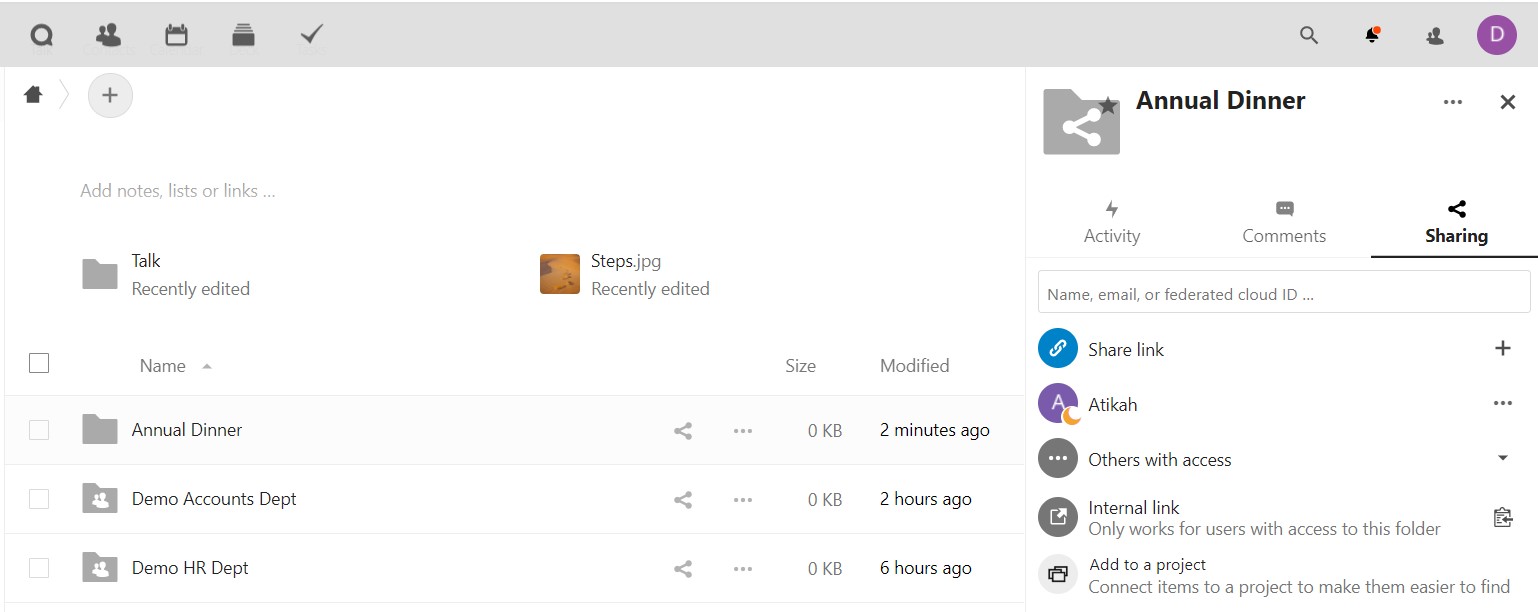Copy internal link to clipboard
The width and height of the screenshot is (1538, 612).
pyautogui.click(x=1502, y=517)
